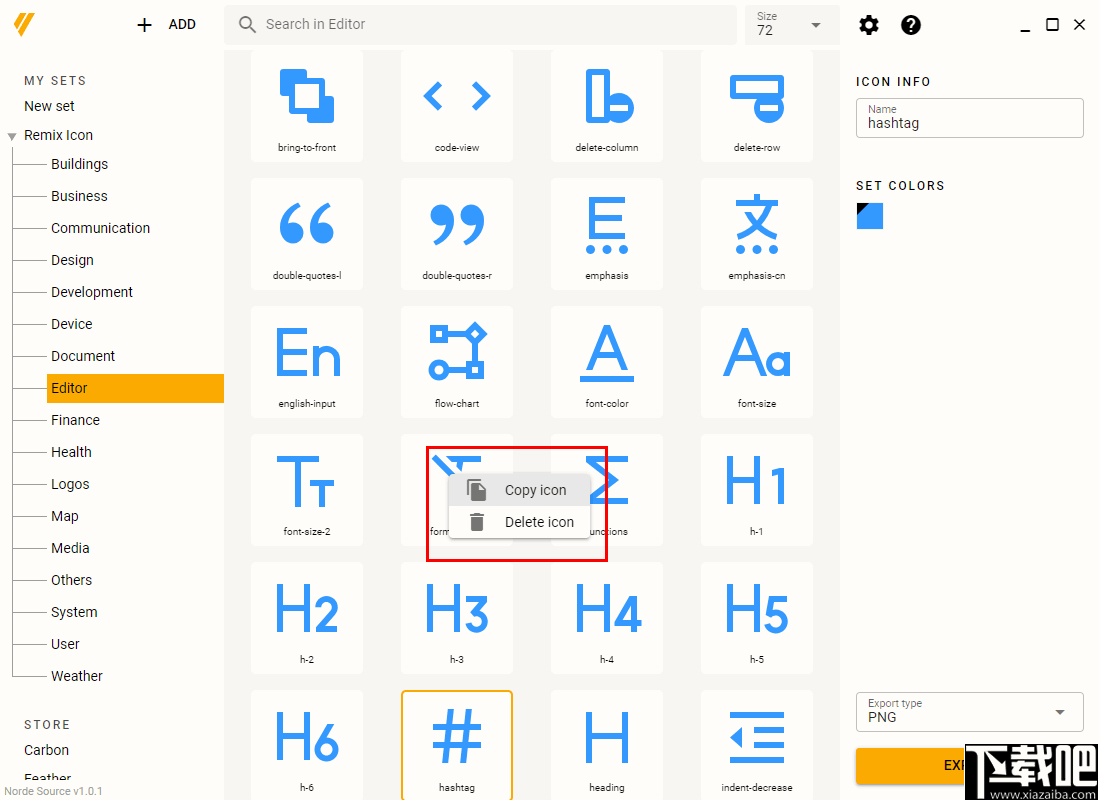Screen dimensions: 1100x800
Task: Open the settings gear icon
Action: (868, 25)
